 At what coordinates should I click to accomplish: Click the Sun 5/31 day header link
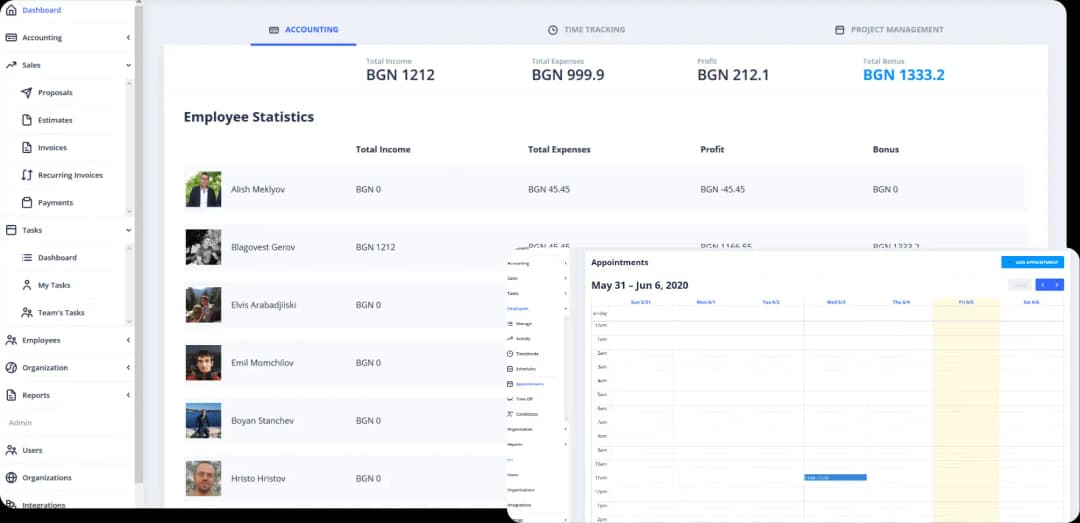coord(641,302)
